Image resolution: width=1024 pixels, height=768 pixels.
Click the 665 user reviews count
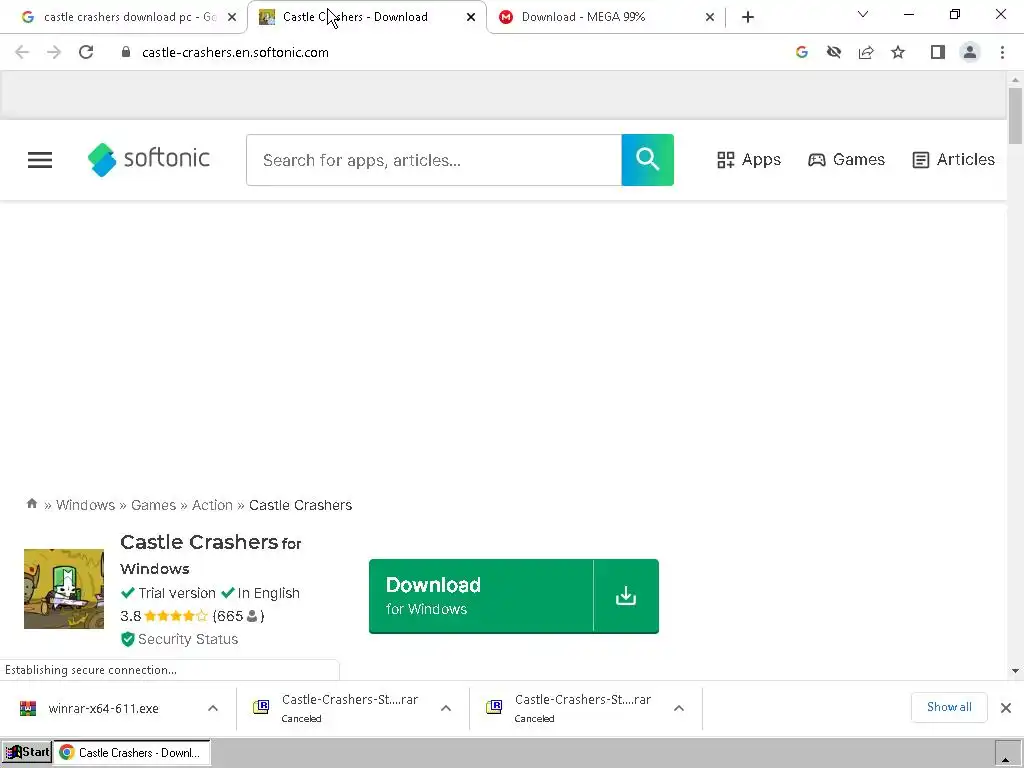[238, 616]
